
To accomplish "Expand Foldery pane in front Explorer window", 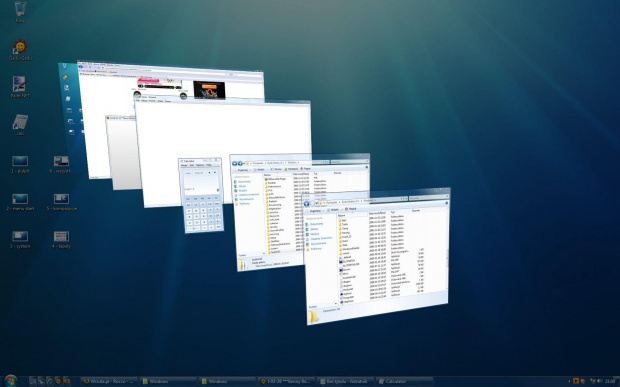I will [x=322, y=306].
